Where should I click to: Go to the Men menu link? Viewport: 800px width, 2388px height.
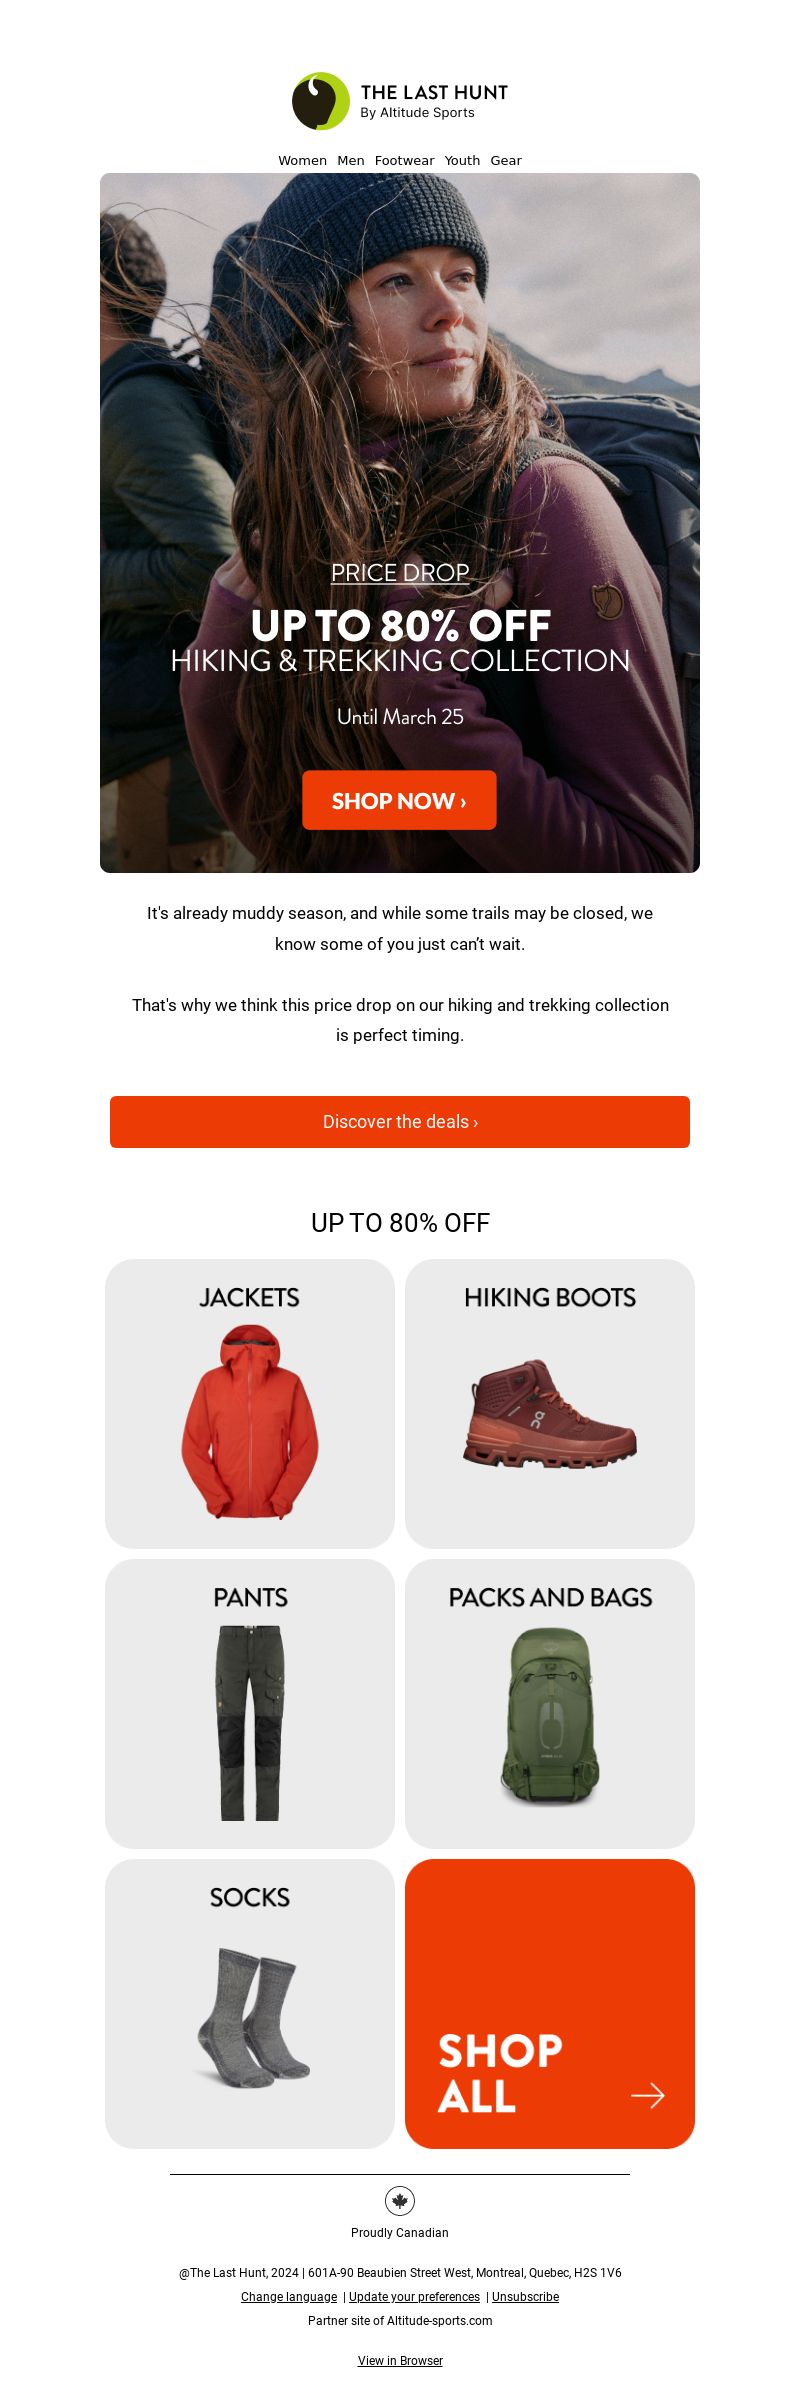pos(351,160)
